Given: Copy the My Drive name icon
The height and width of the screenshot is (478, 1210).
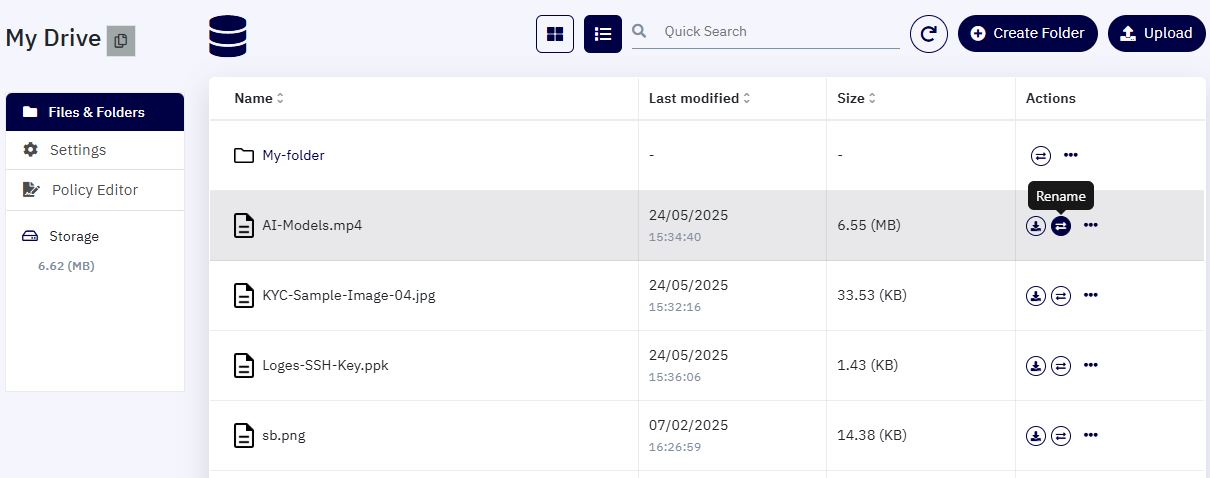Looking at the screenshot, I should 121,41.
